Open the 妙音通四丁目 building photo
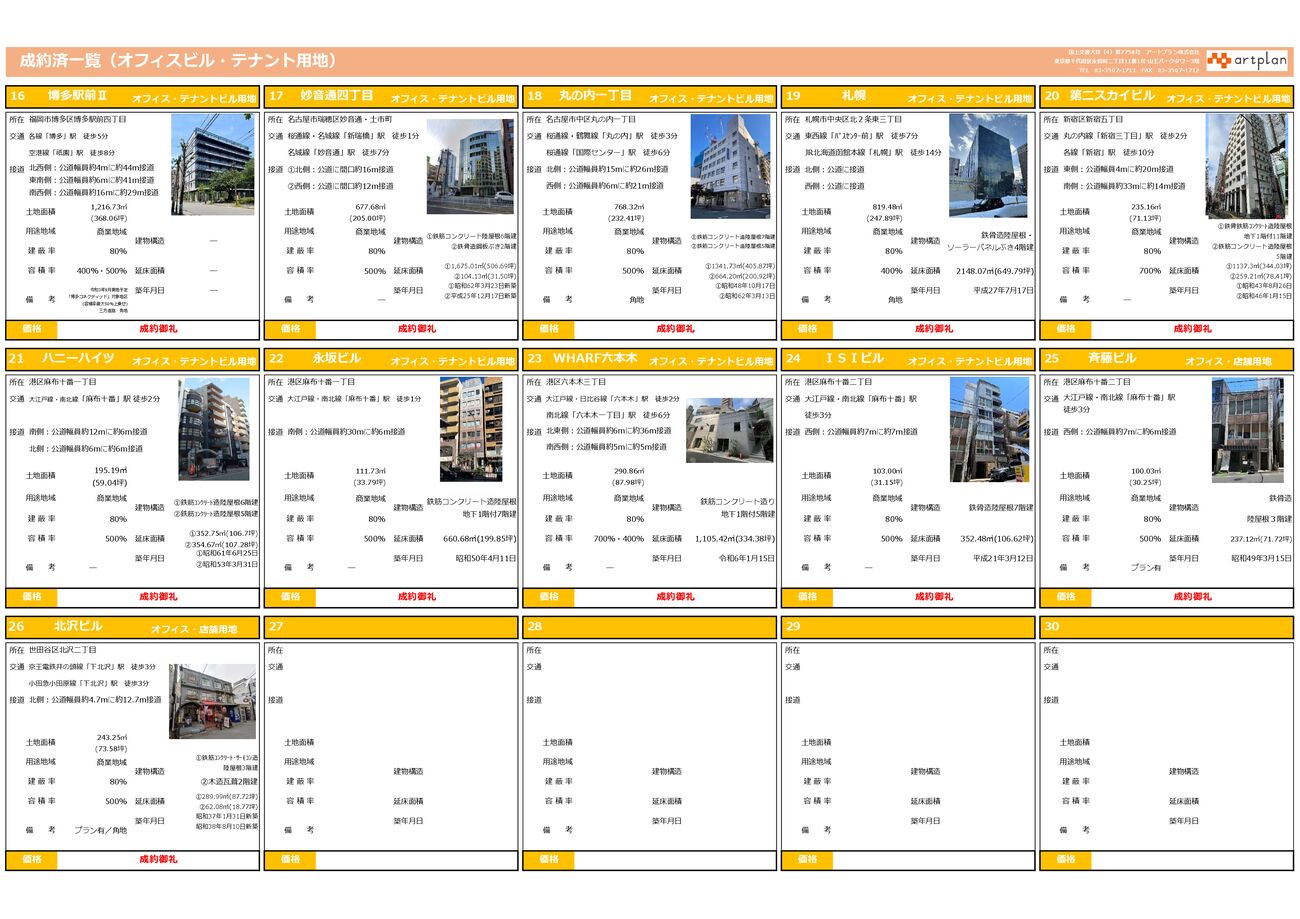 (x=470, y=166)
